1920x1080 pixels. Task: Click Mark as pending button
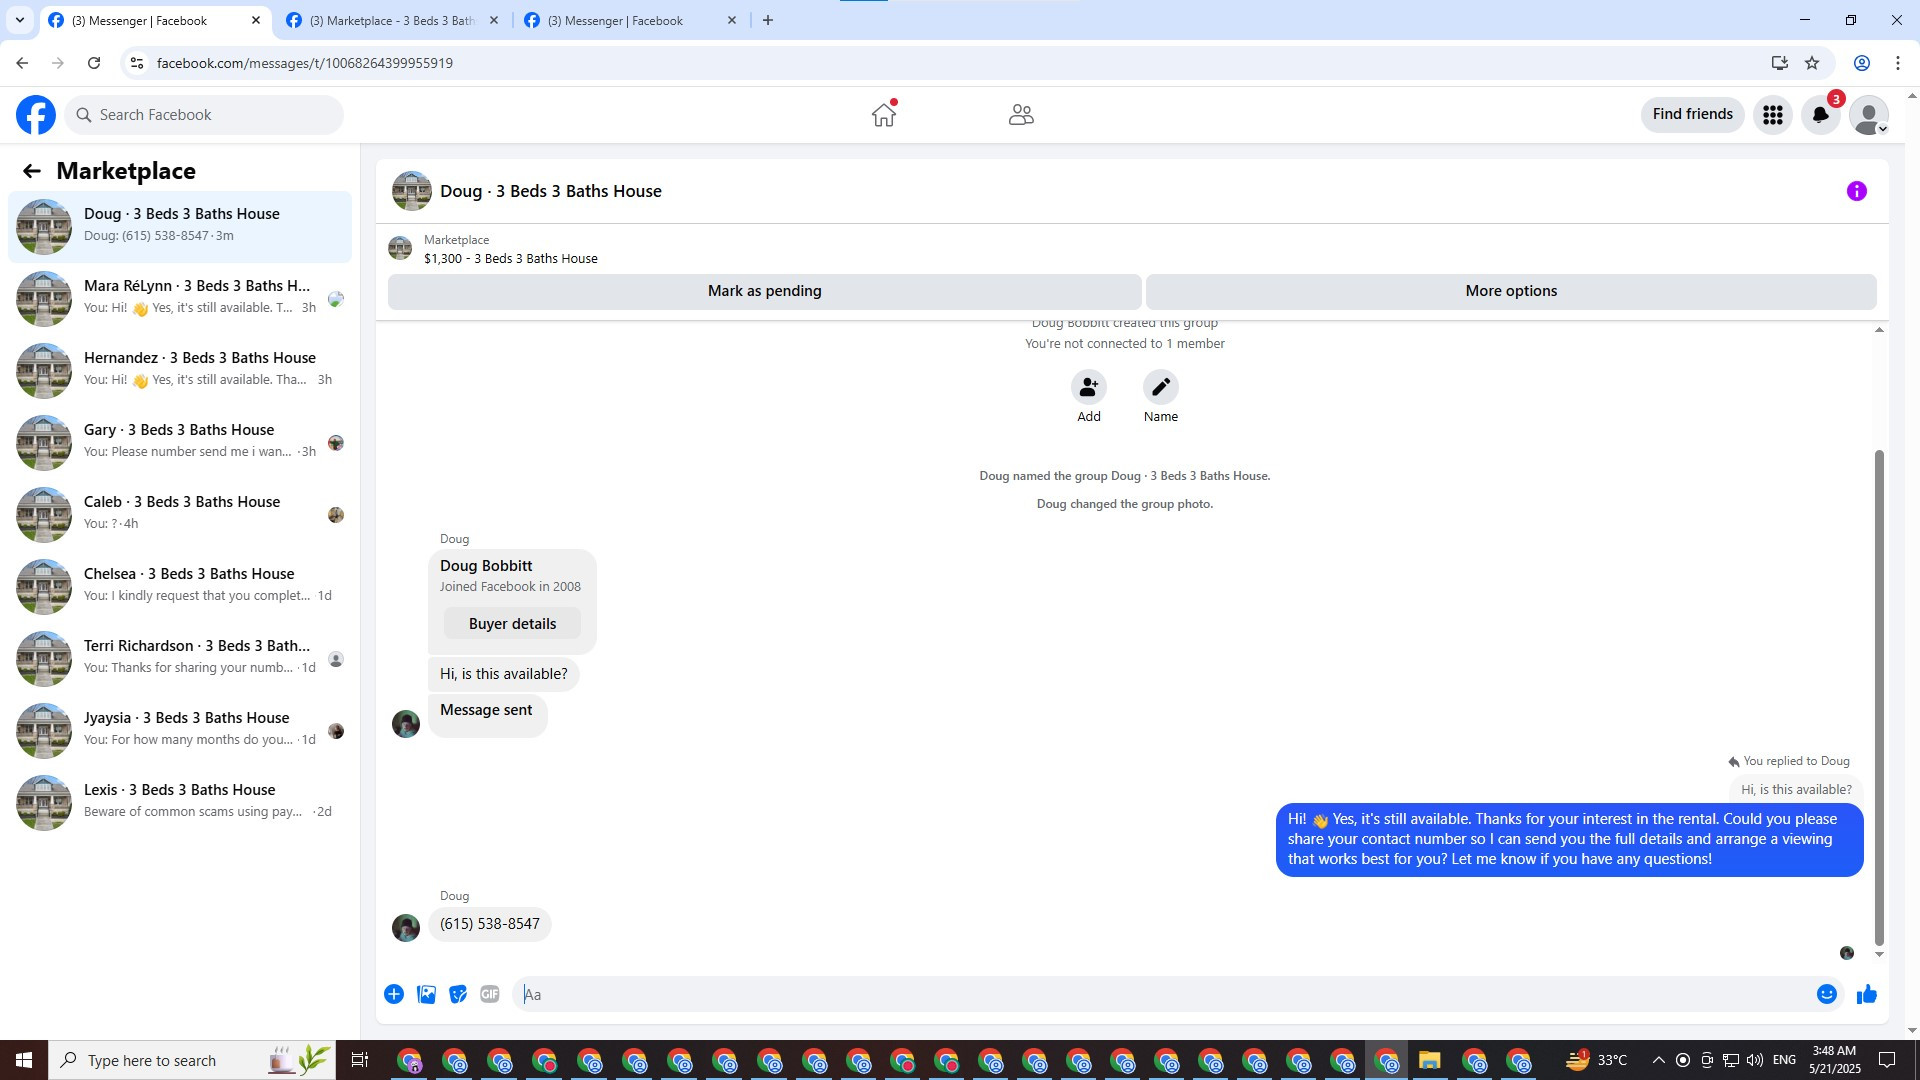click(765, 291)
